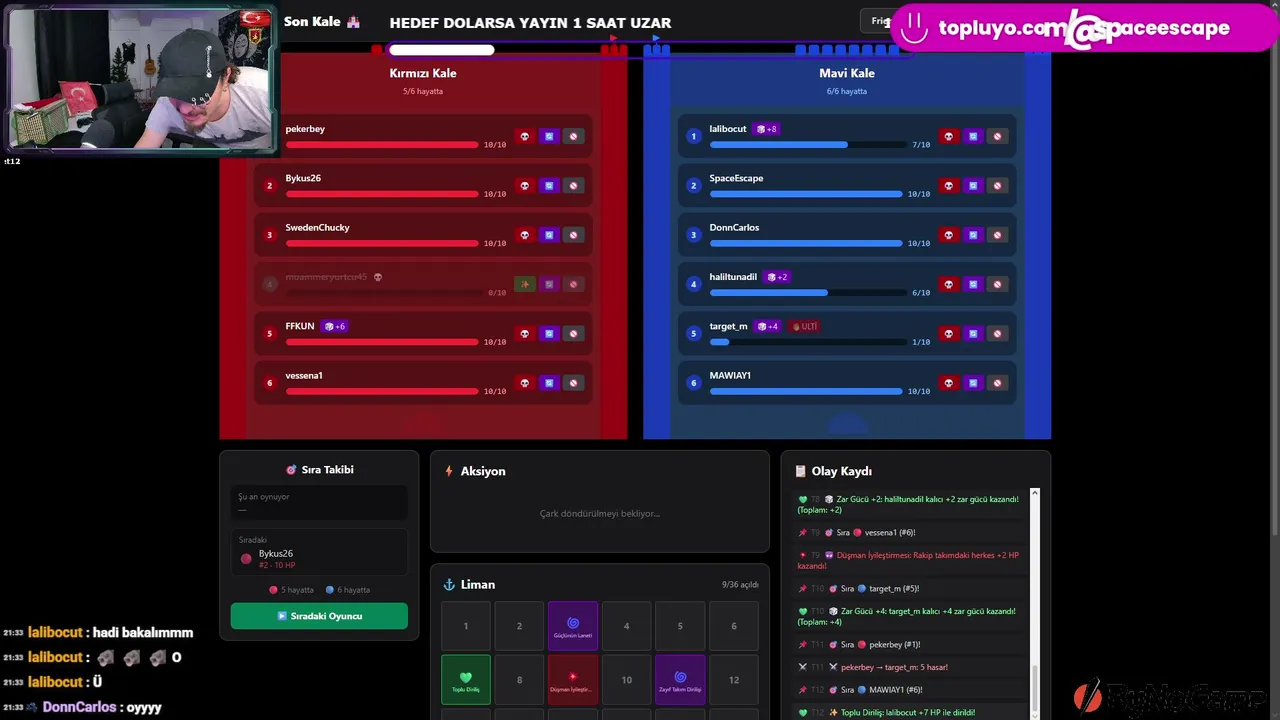This screenshot has height=720, width=1280.
Task: Click the ban icon on pekerbey's row
Action: coord(573,136)
